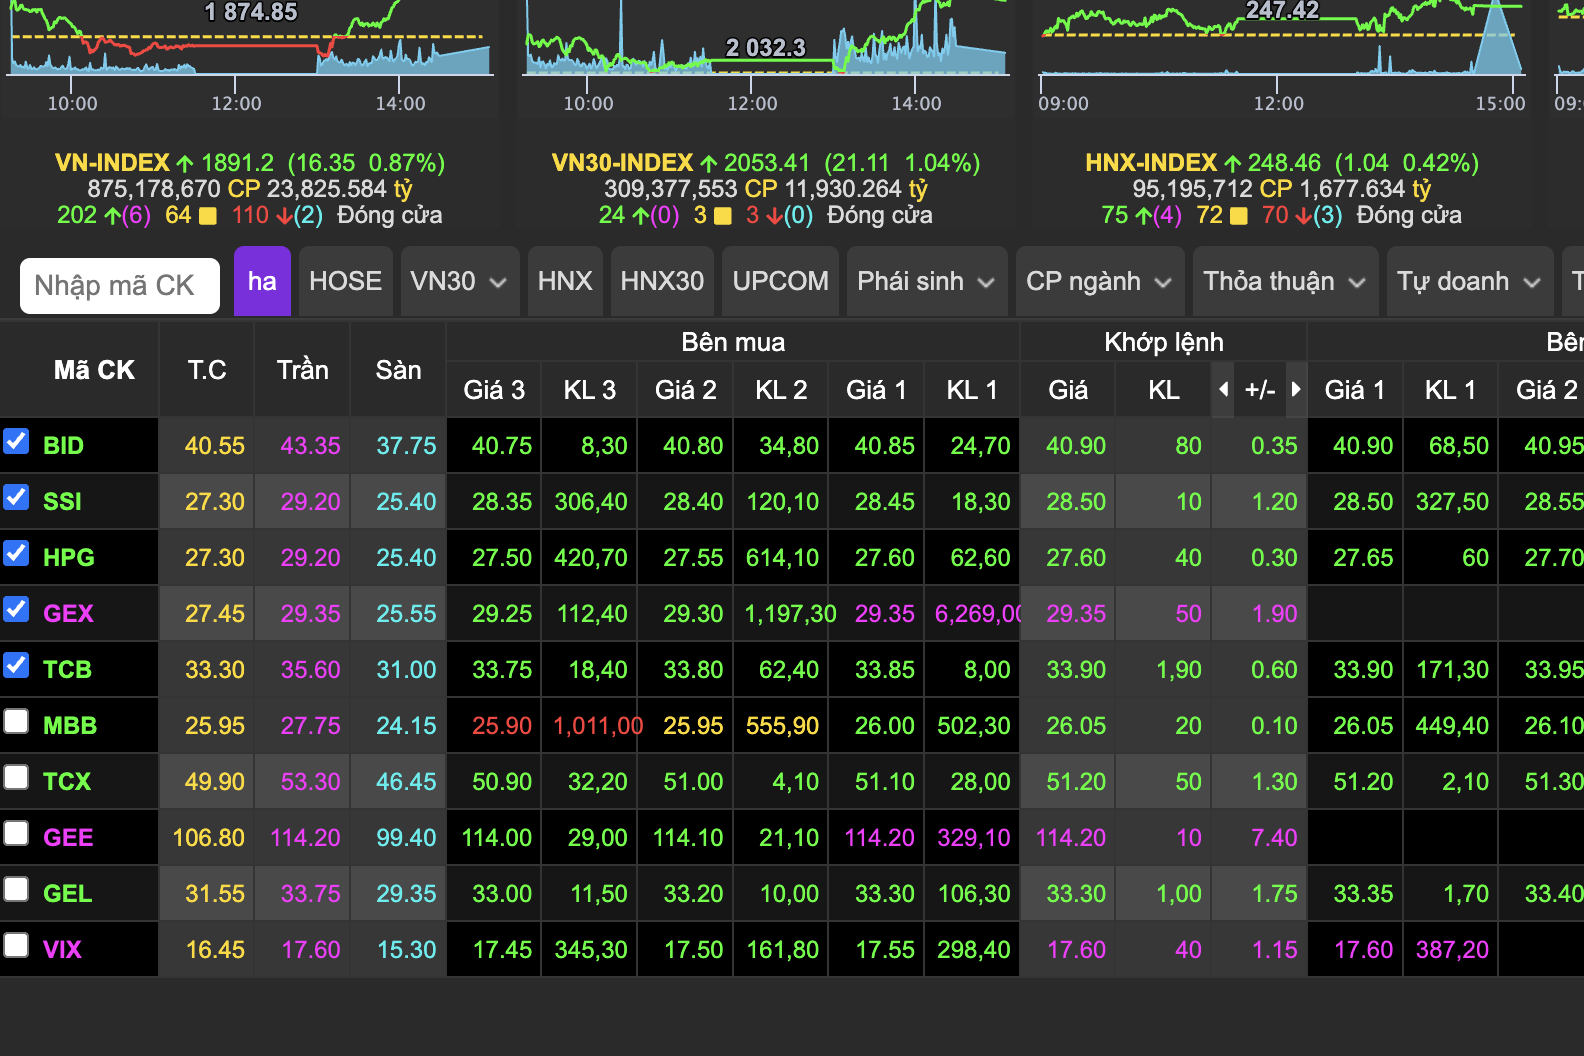Expand the CP ngành dropdown
The image size is (1584, 1056).
(1100, 282)
